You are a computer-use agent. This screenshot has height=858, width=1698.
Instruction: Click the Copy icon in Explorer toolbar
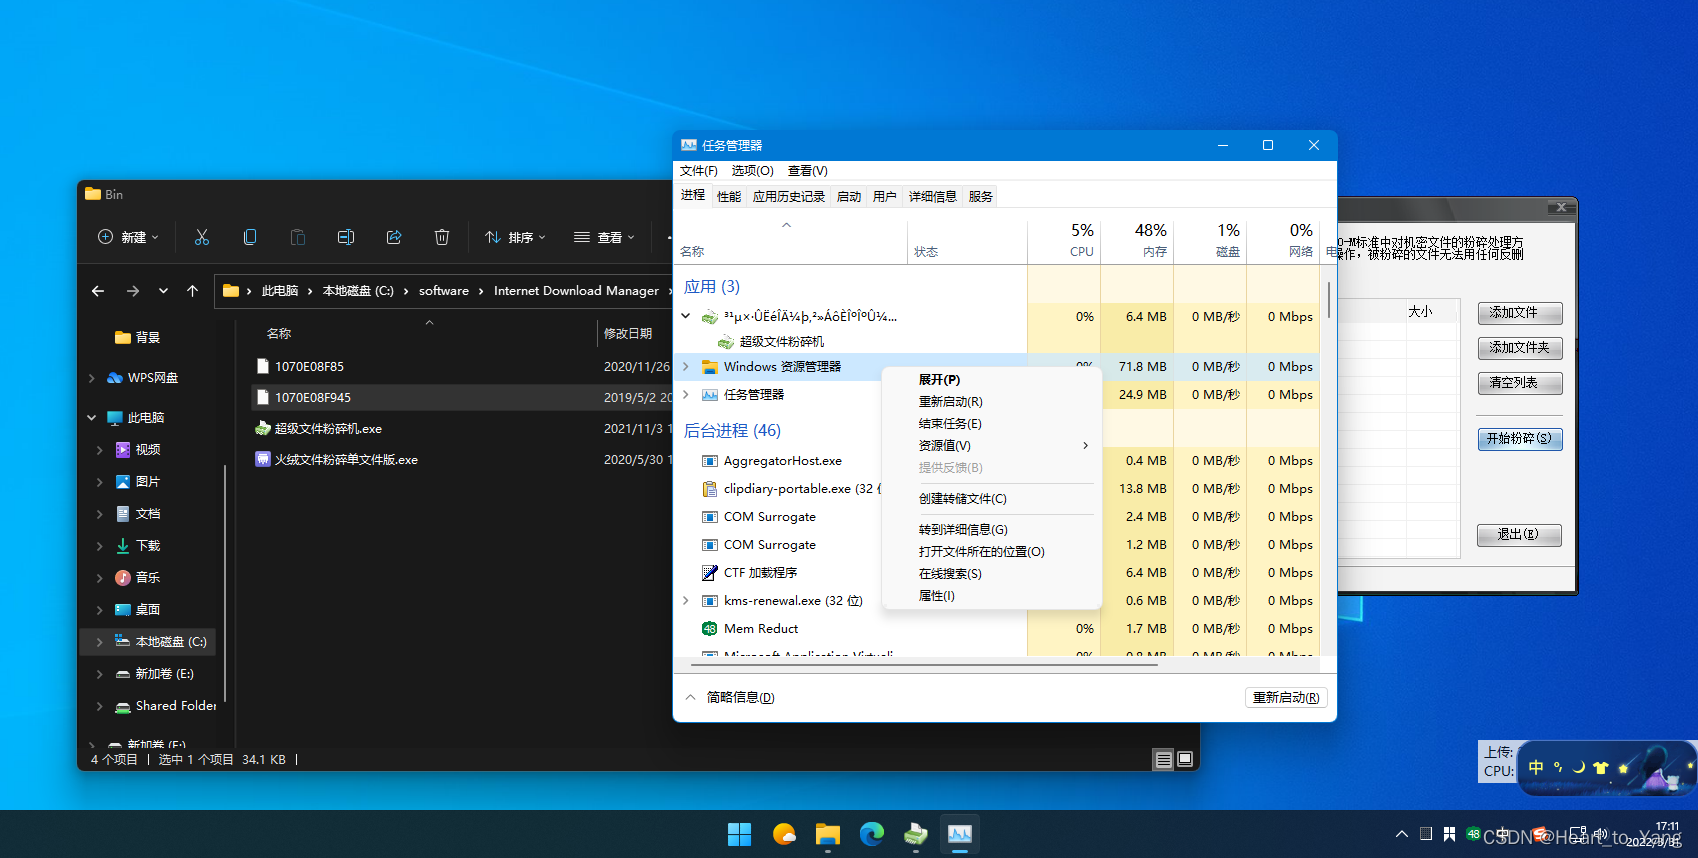click(250, 237)
